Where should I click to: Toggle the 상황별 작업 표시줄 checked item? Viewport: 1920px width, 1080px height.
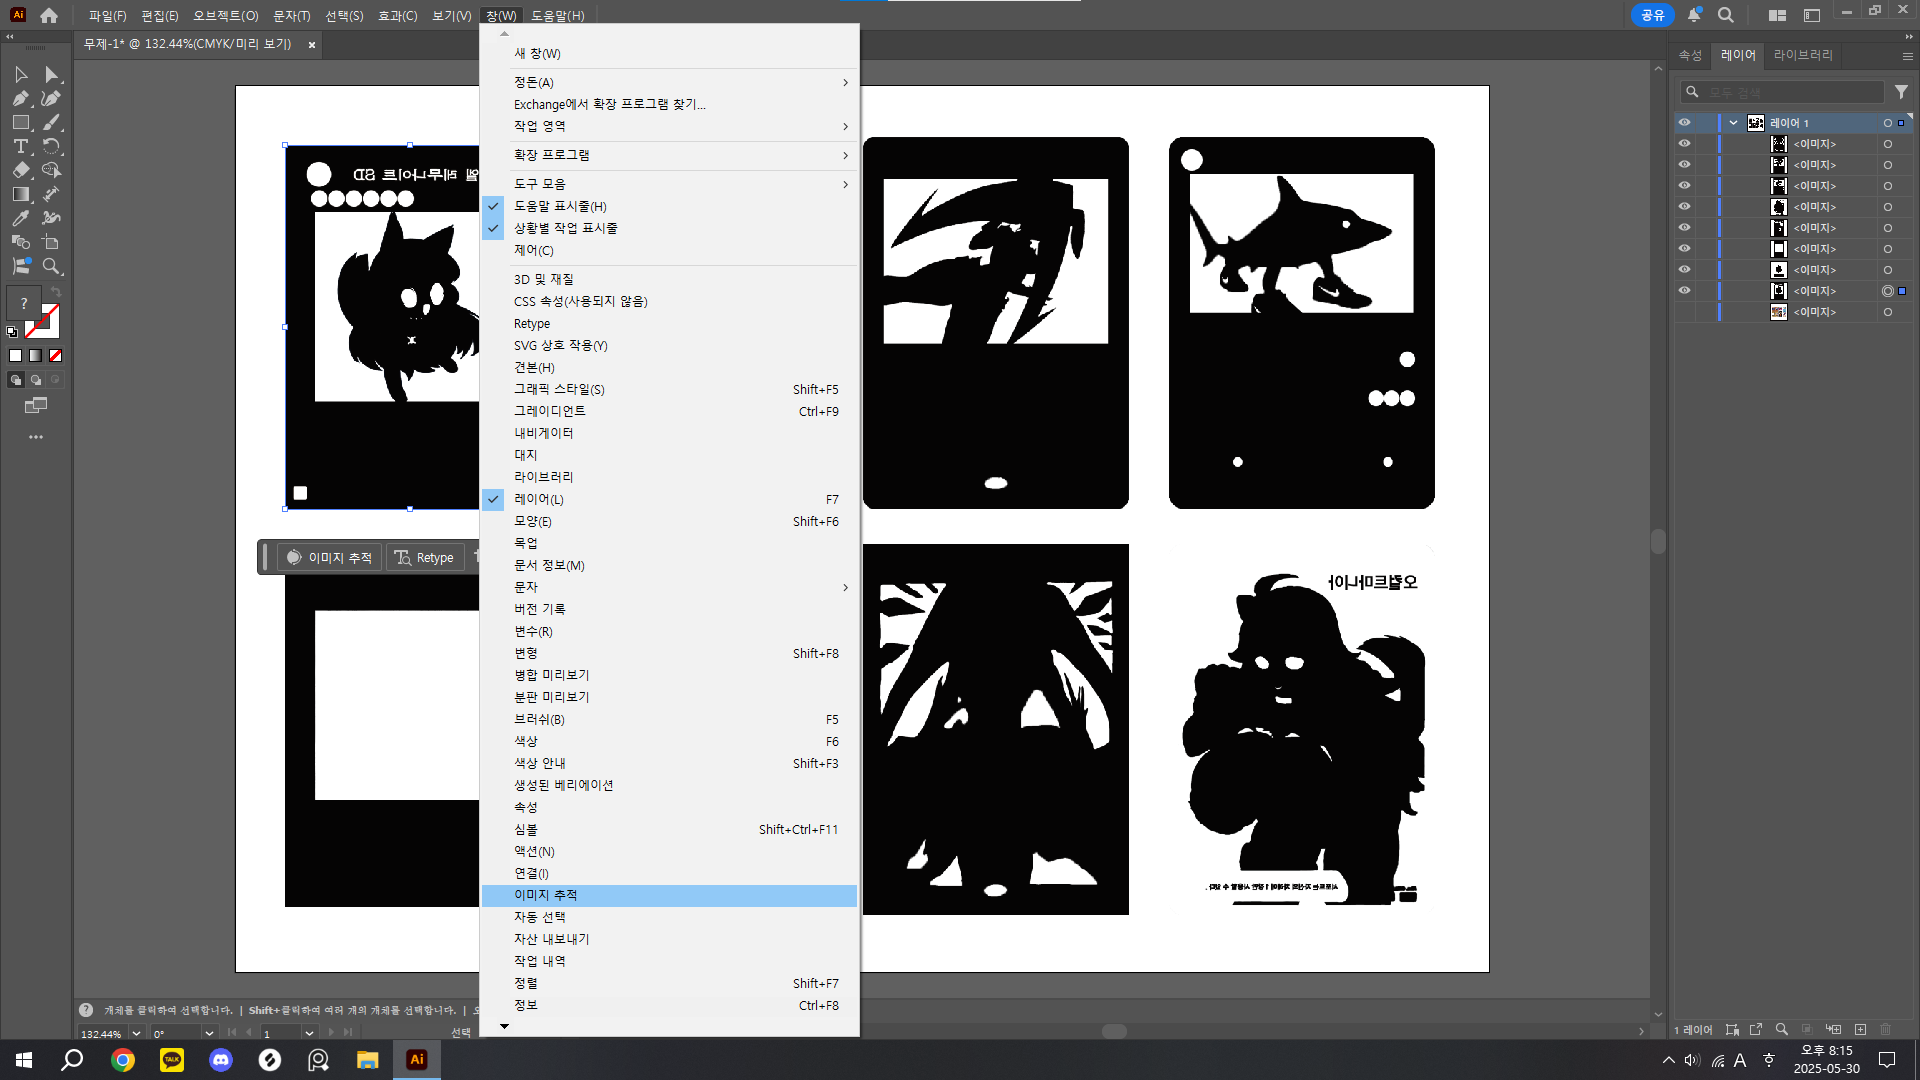(x=669, y=228)
